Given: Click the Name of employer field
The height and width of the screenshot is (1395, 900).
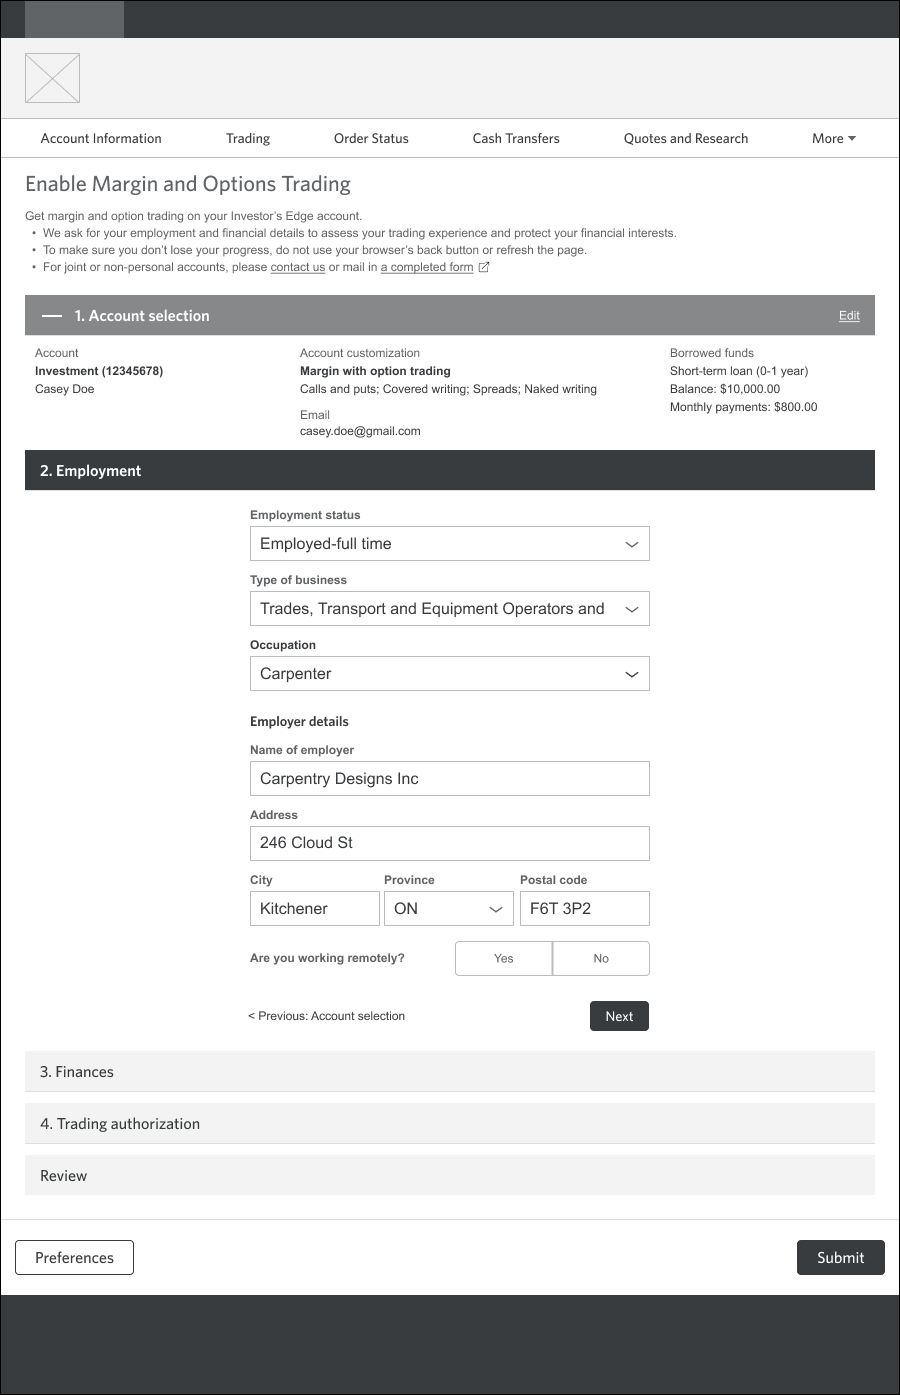Looking at the screenshot, I should (450, 779).
